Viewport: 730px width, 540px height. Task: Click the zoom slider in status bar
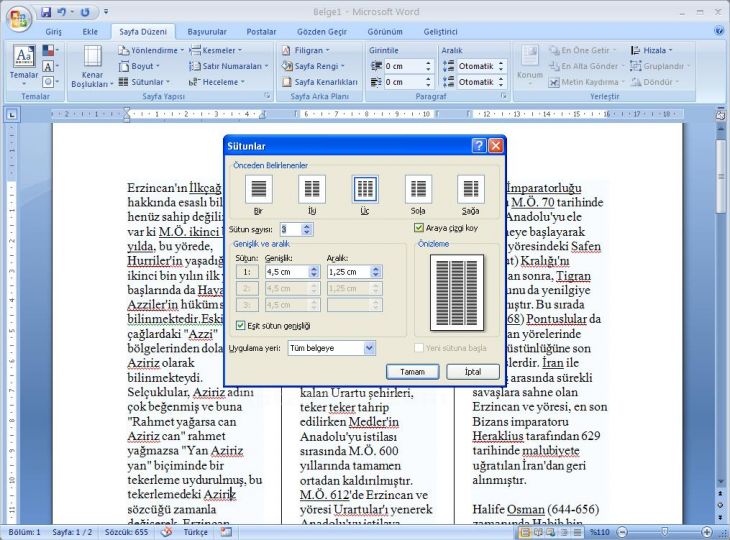(664, 532)
